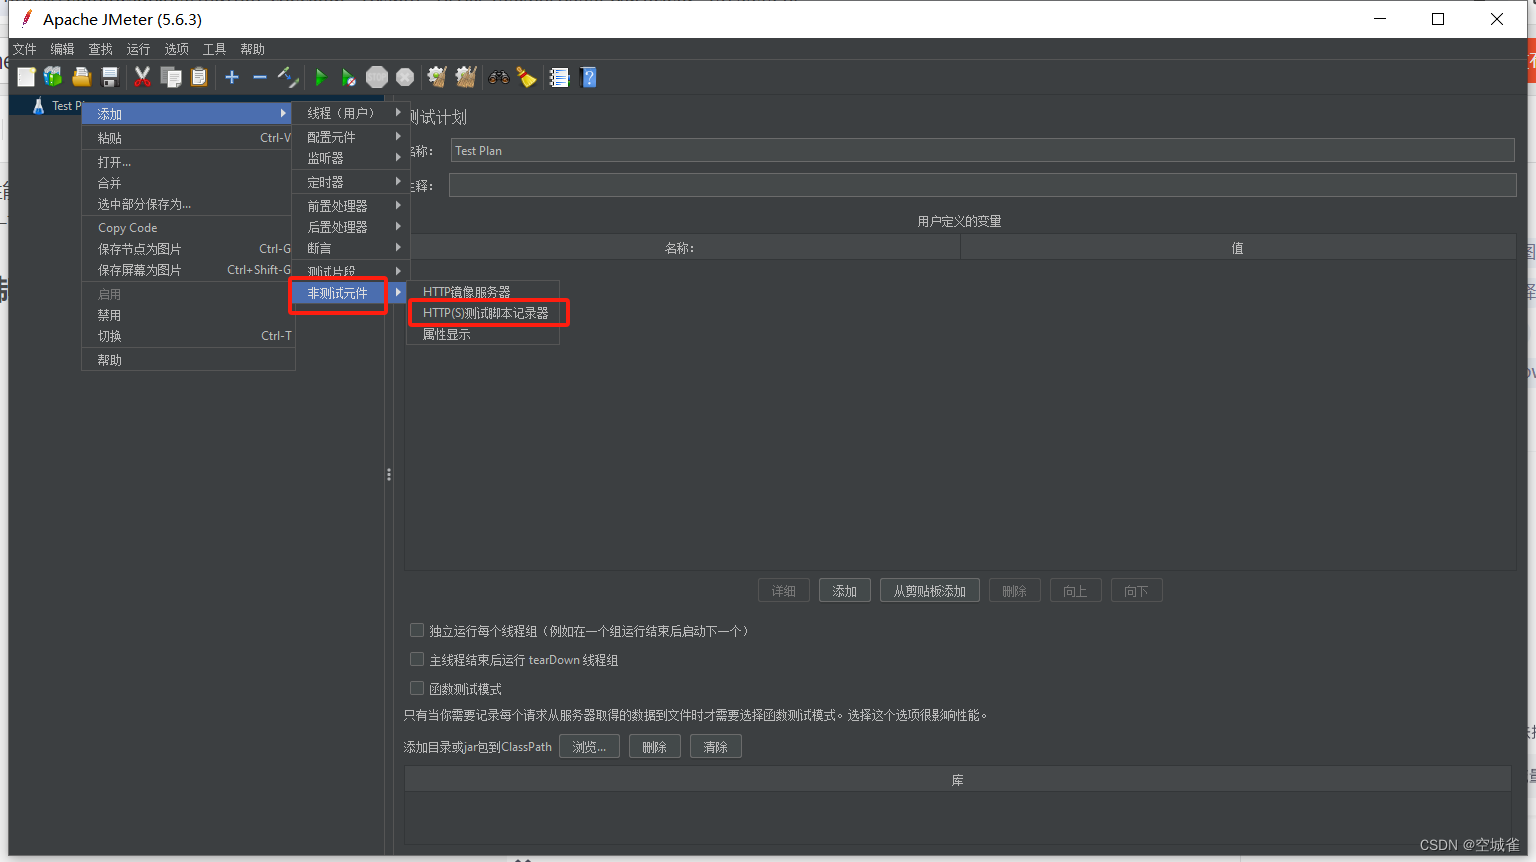Choose HTTP(S)测试脚本记录器 from submenu

[484, 313]
